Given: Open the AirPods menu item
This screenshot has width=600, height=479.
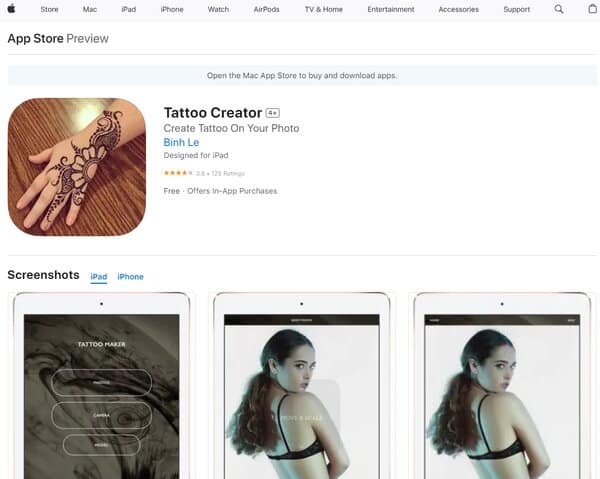Looking at the screenshot, I should coord(266,10).
